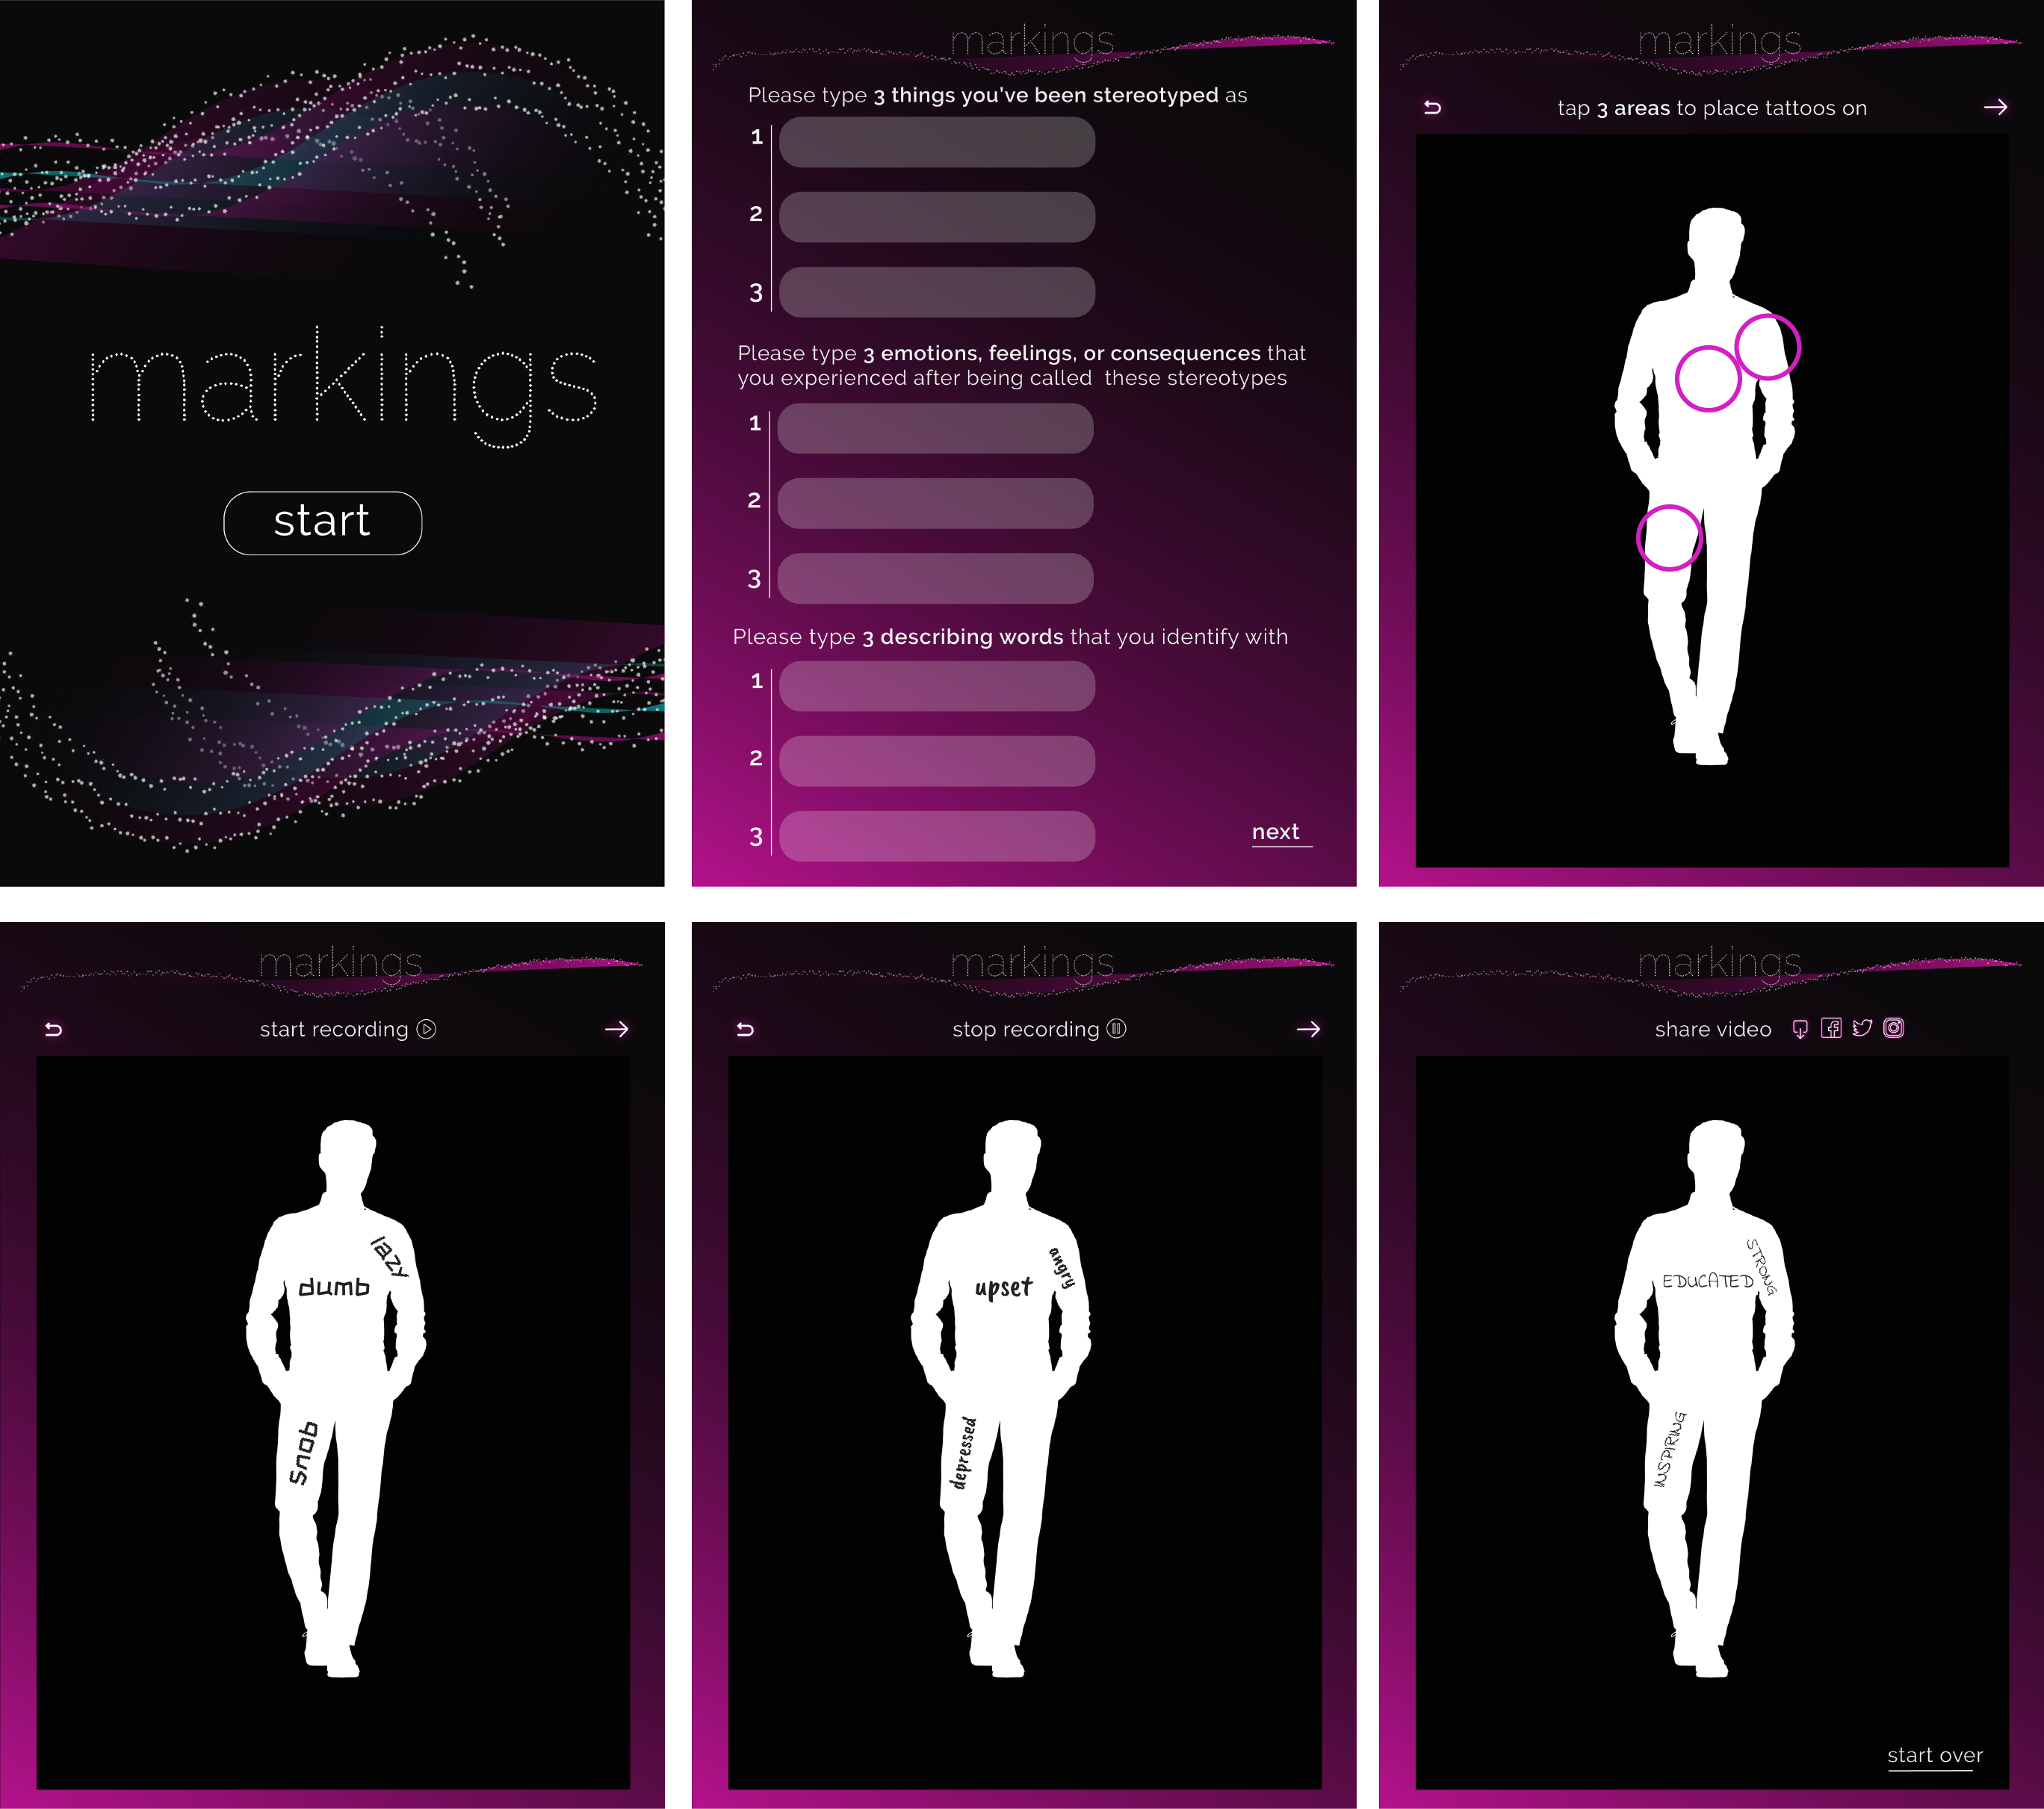Focus the second stereotyped-as input field

[x=937, y=217]
